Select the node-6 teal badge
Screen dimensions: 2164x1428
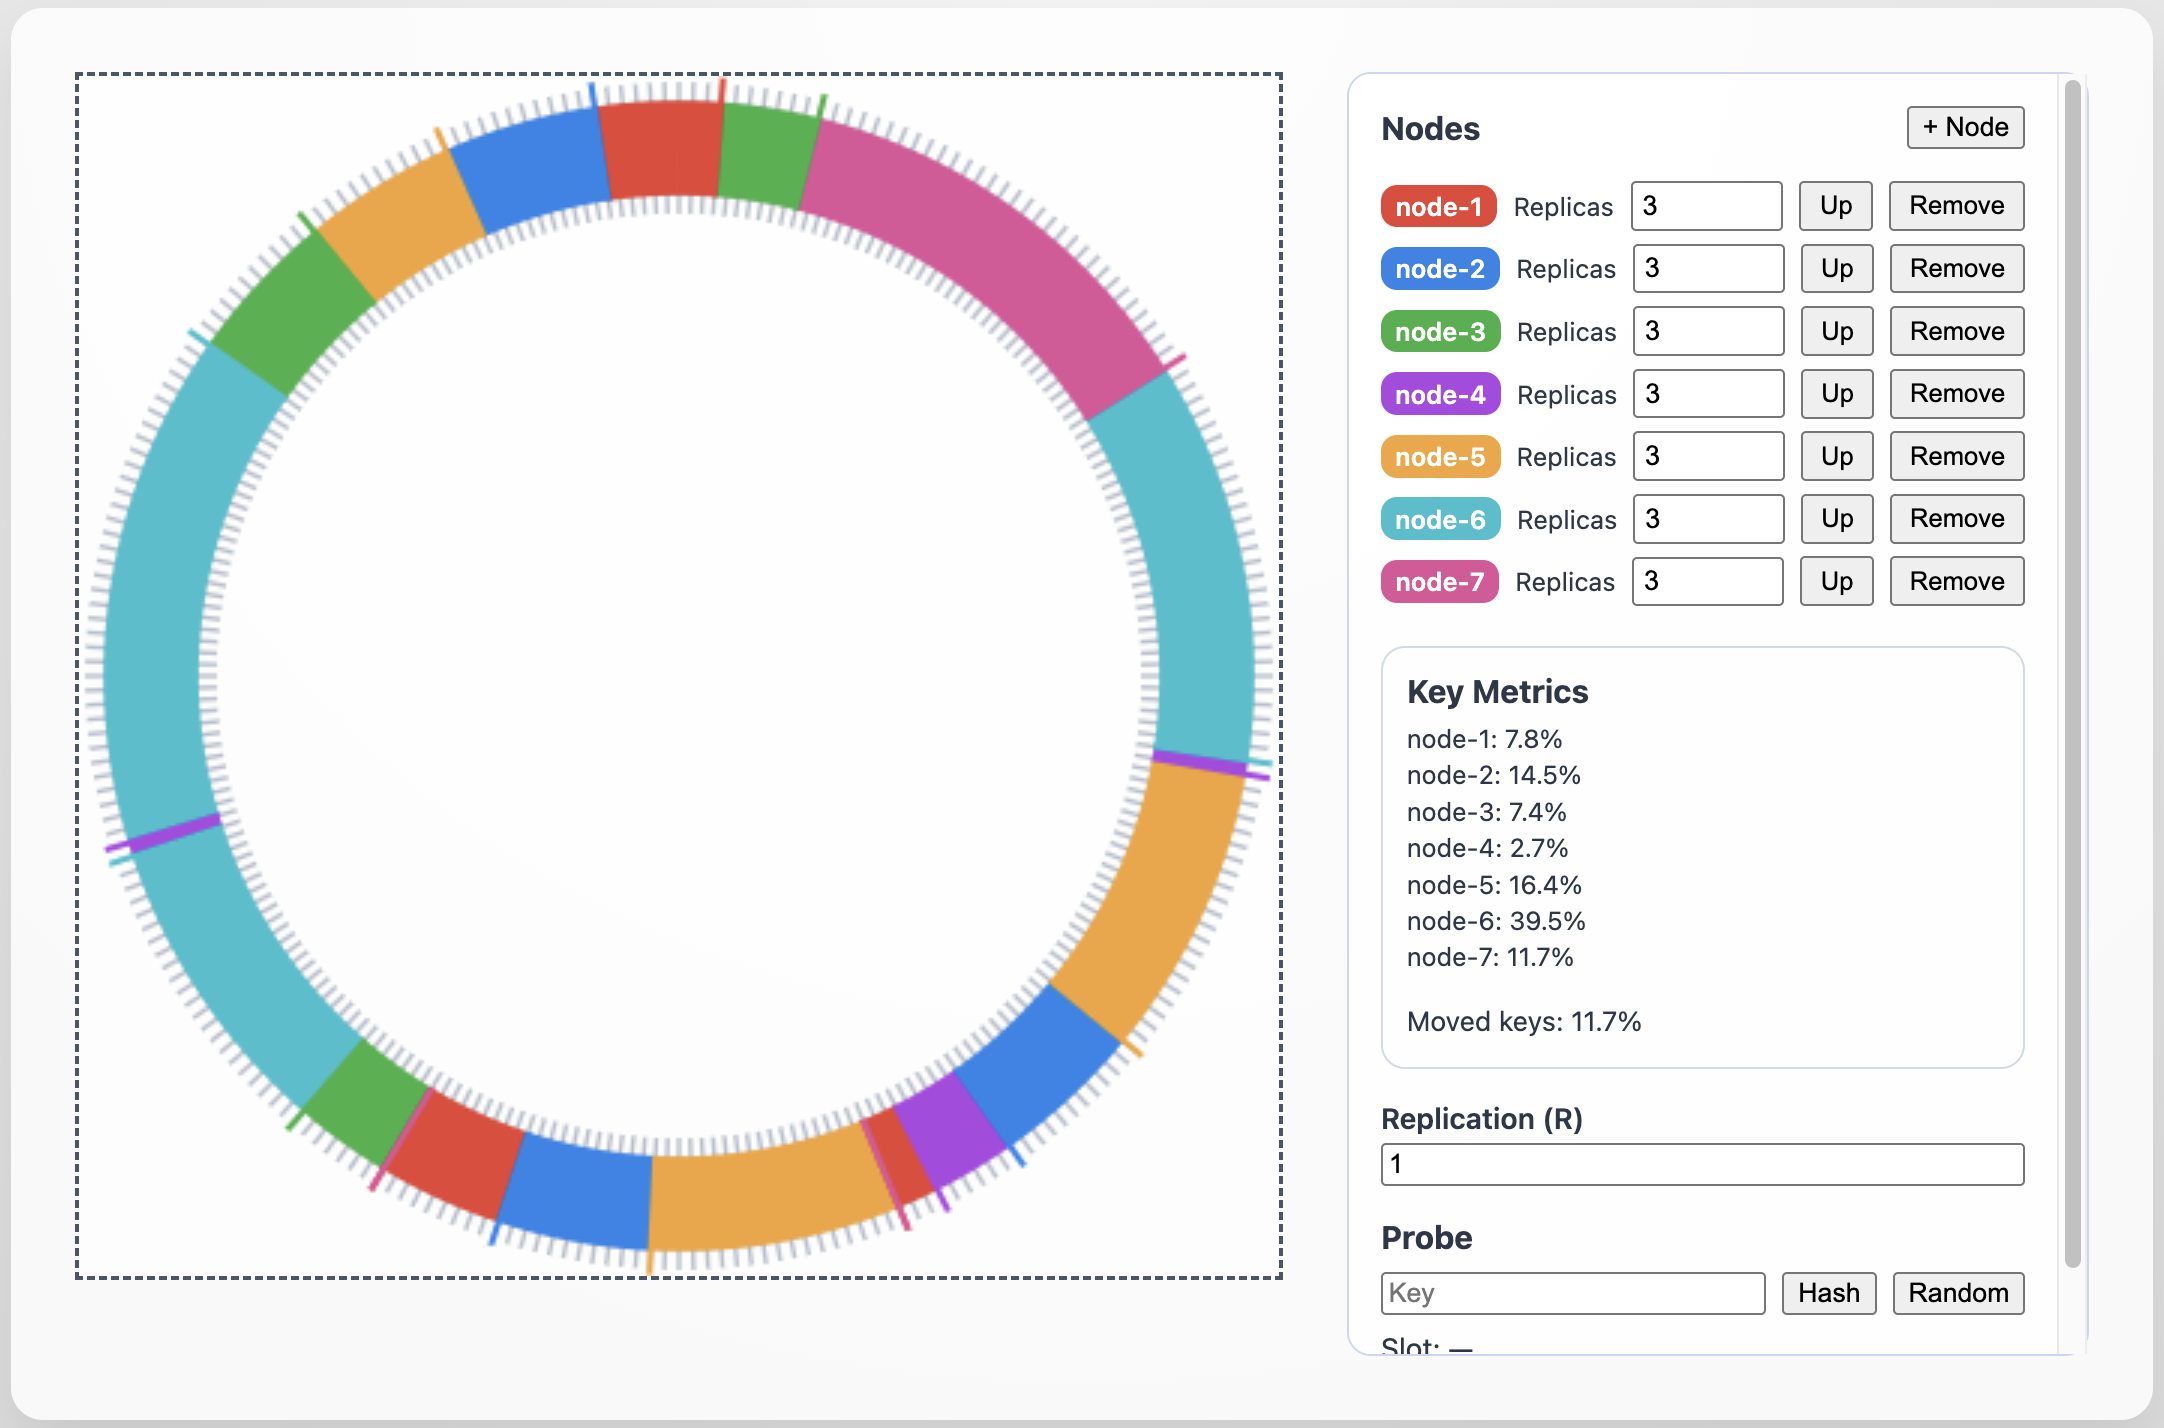pos(1440,519)
